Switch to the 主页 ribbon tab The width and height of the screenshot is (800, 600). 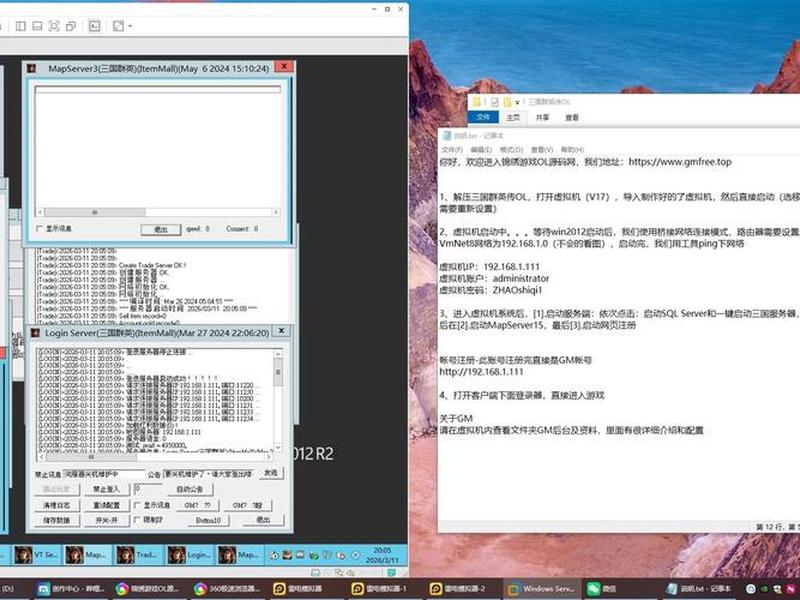513,117
